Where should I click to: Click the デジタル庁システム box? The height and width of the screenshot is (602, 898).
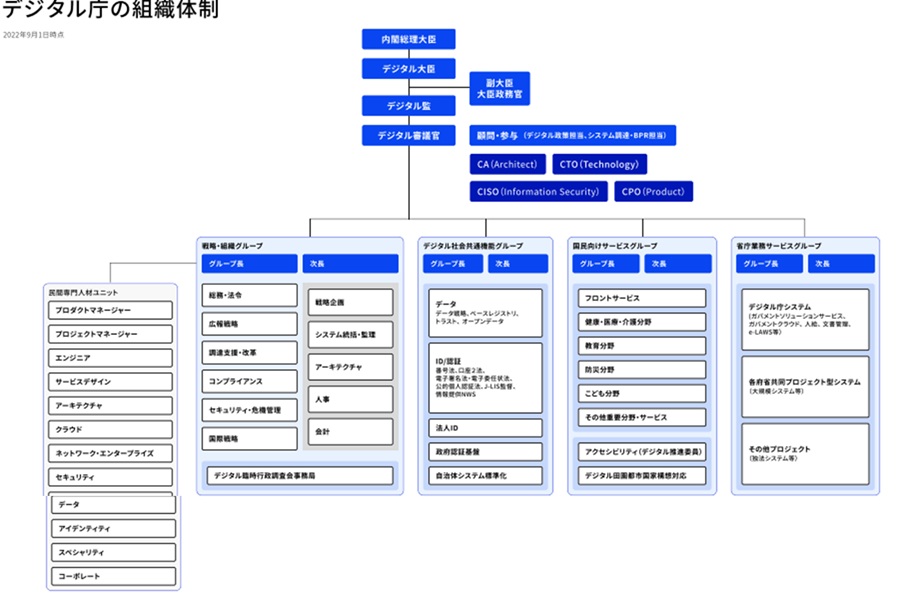click(805, 320)
